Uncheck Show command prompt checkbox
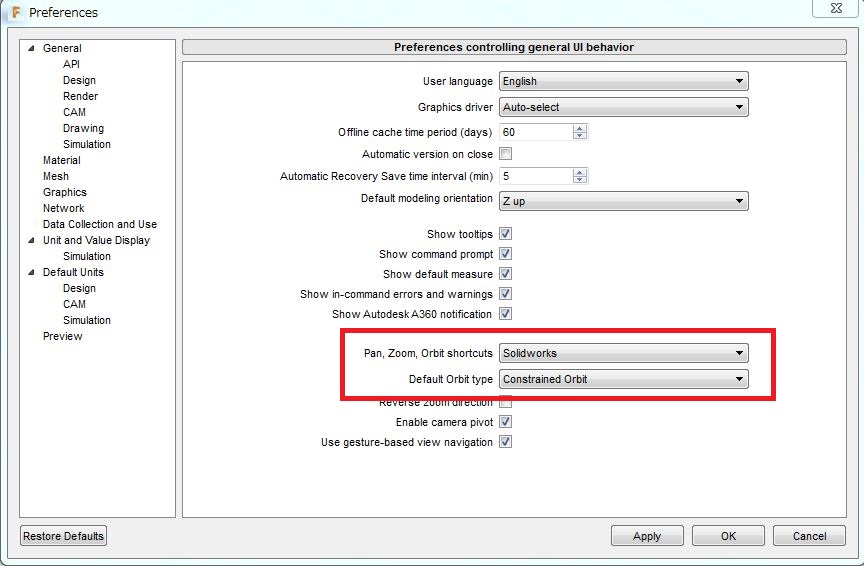 [x=505, y=254]
